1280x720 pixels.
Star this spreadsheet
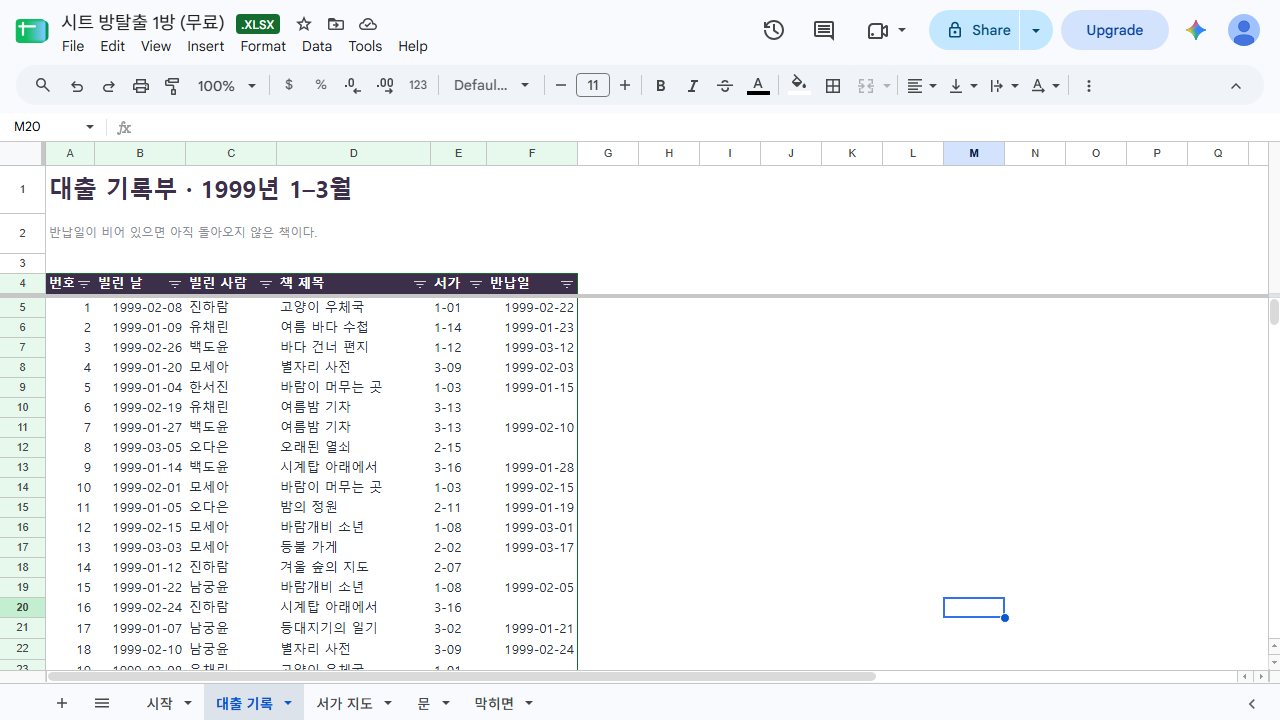tap(304, 24)
